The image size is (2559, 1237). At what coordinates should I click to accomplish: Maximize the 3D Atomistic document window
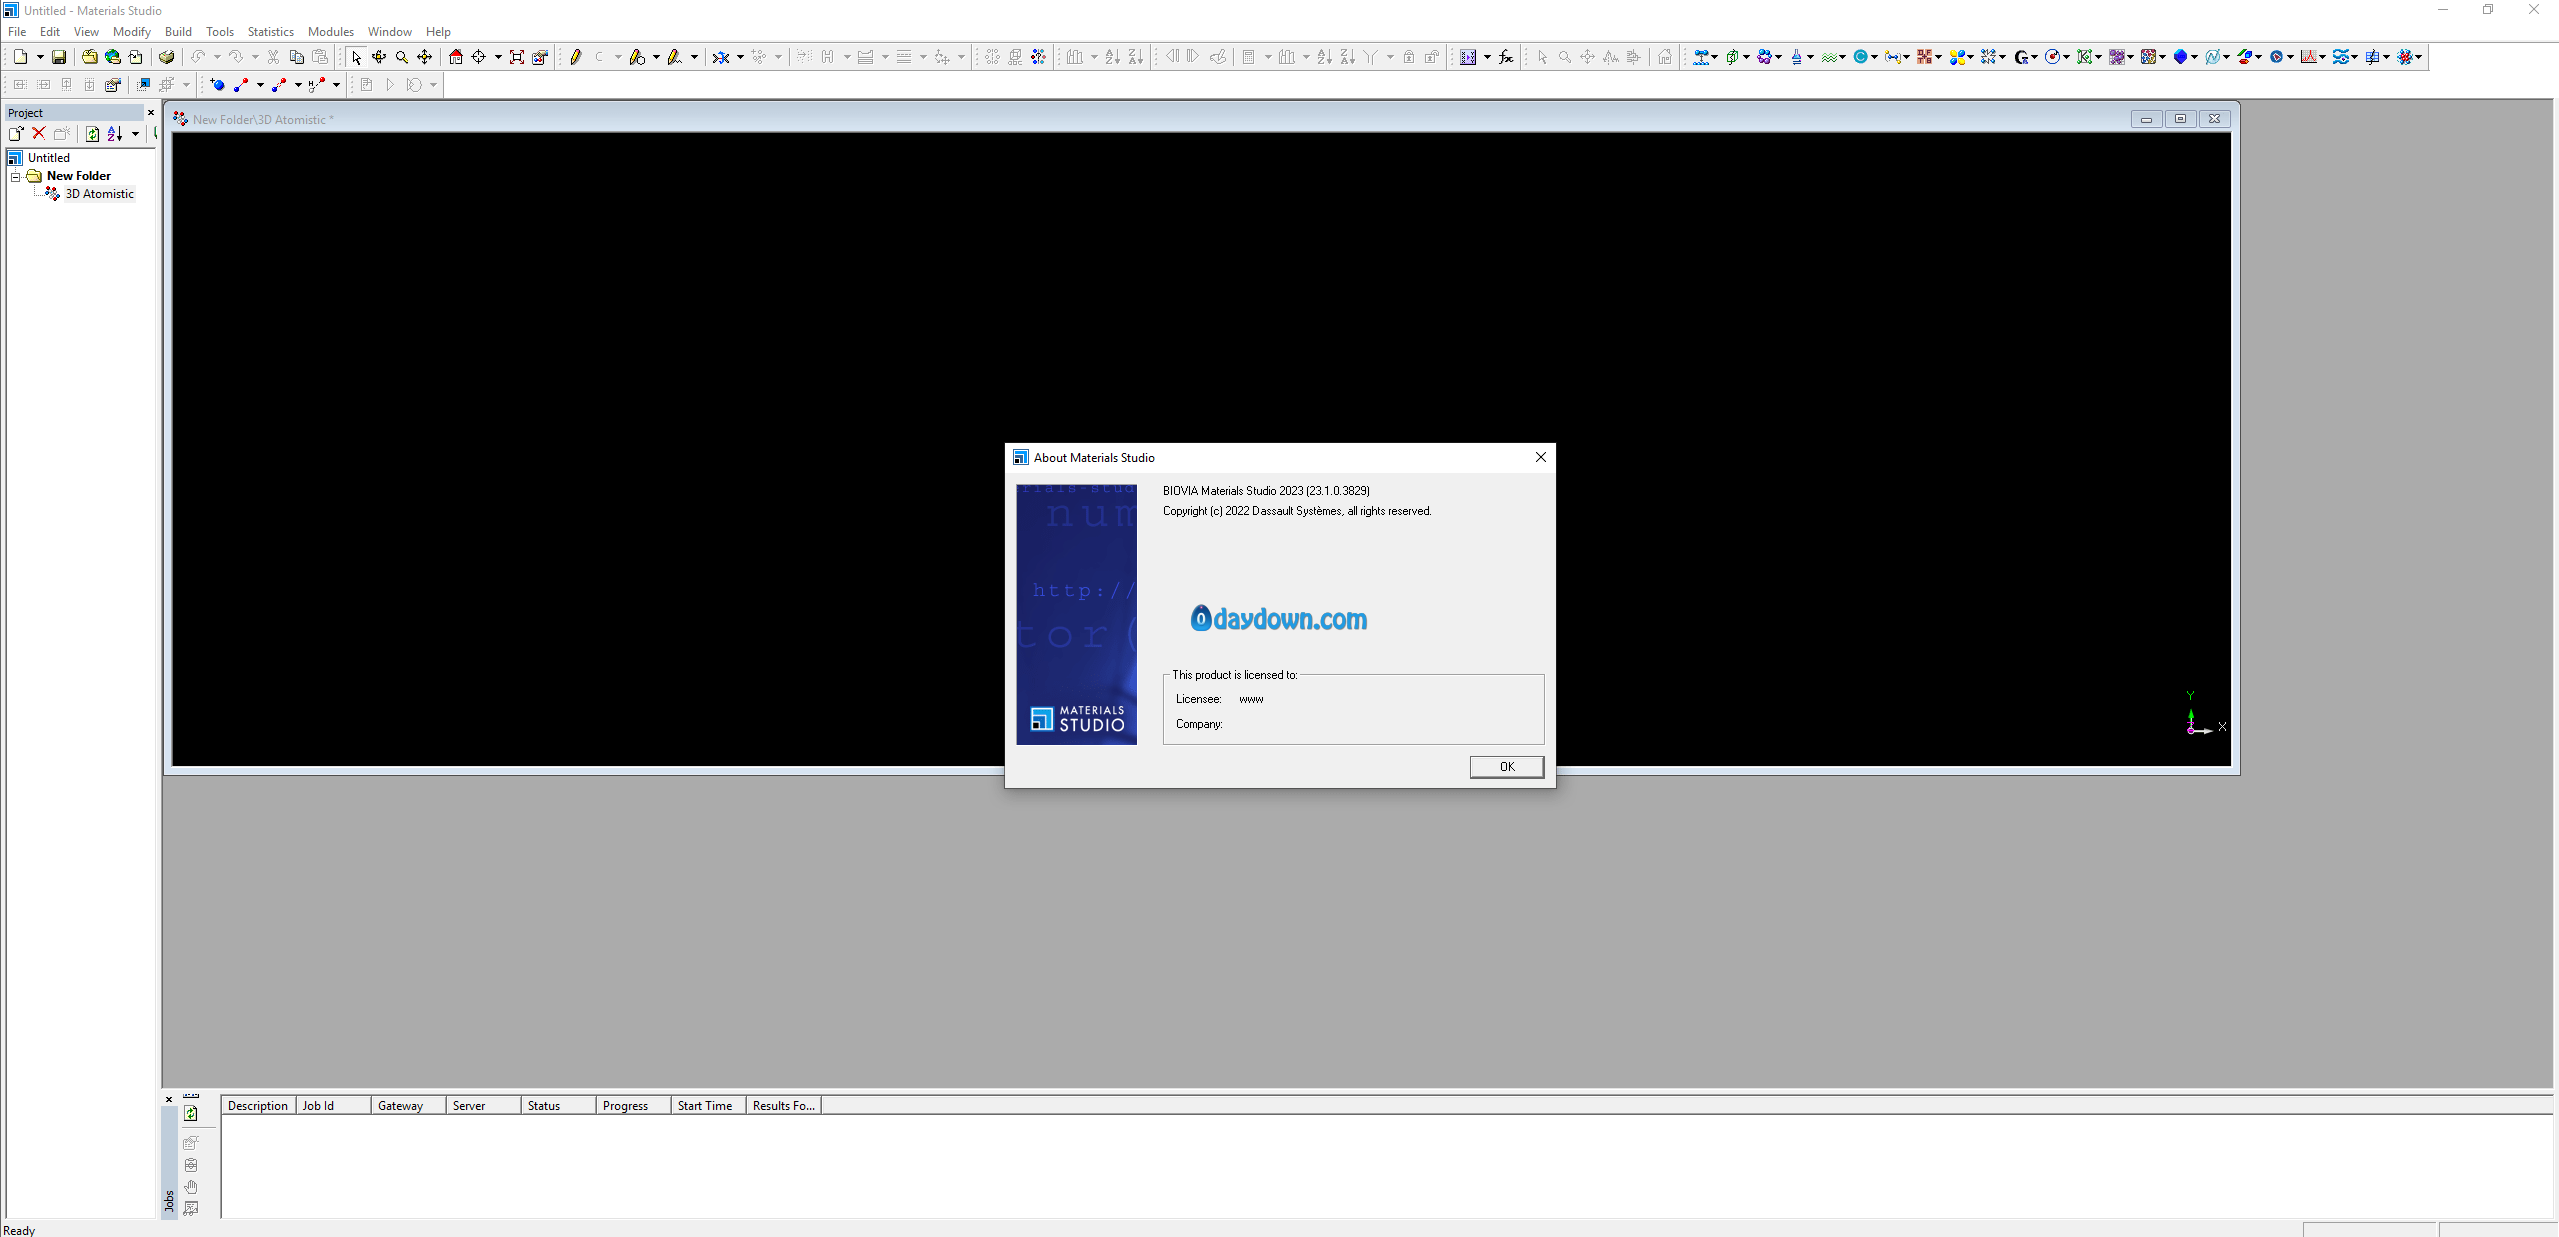[x=2181, y=119]
